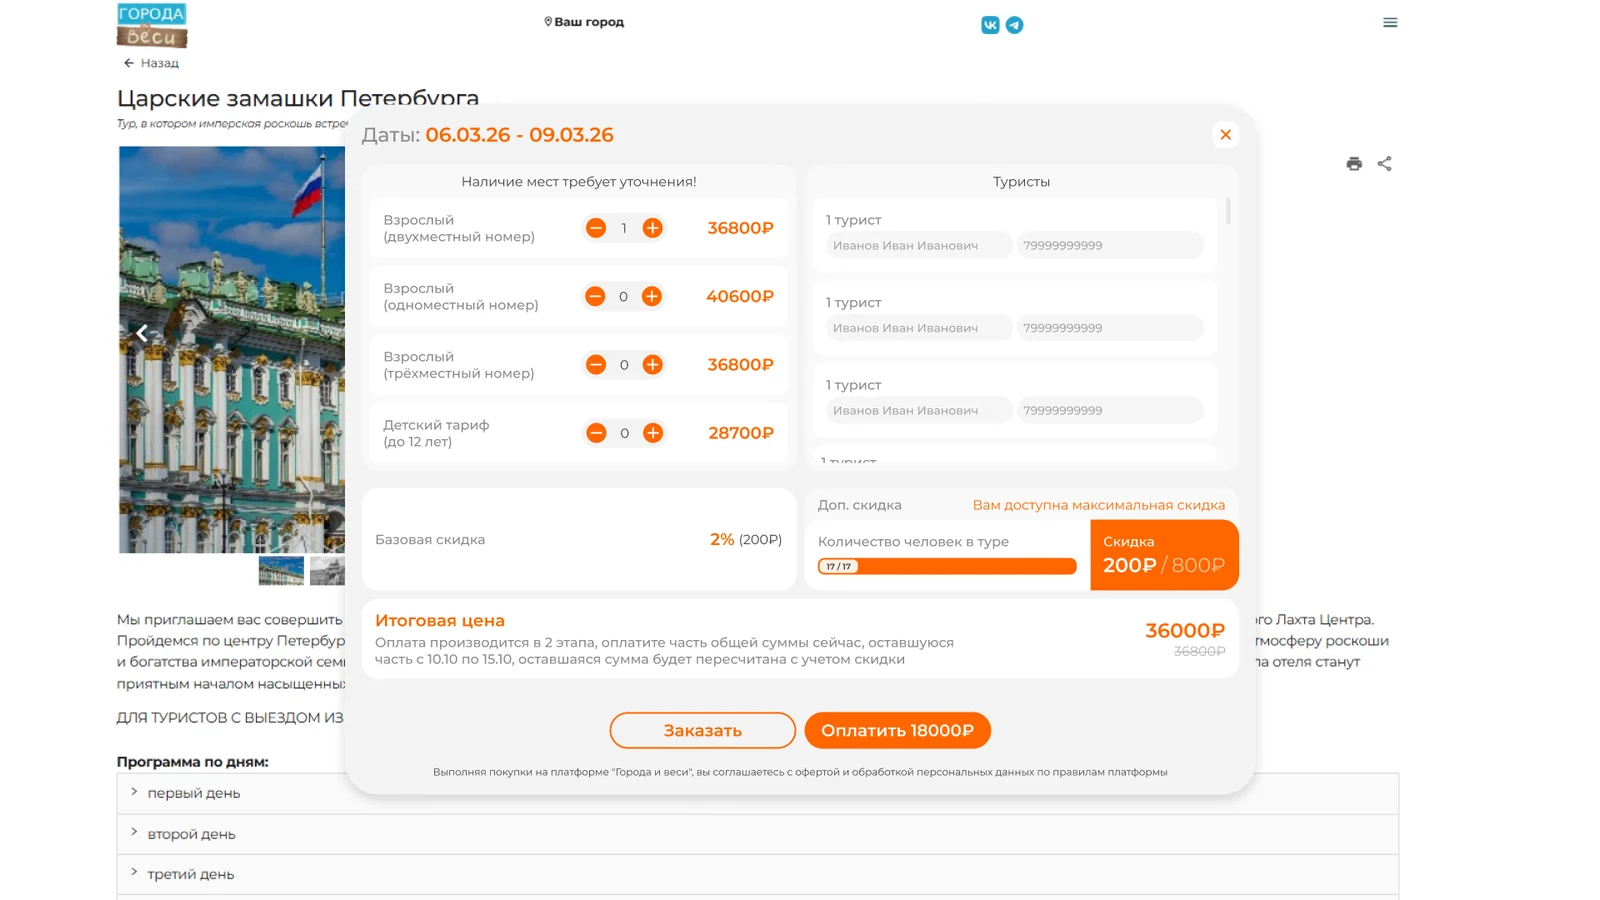Focus the second tourist phone field
This screenshot has height=900, width=1600.
[1110, 328]
